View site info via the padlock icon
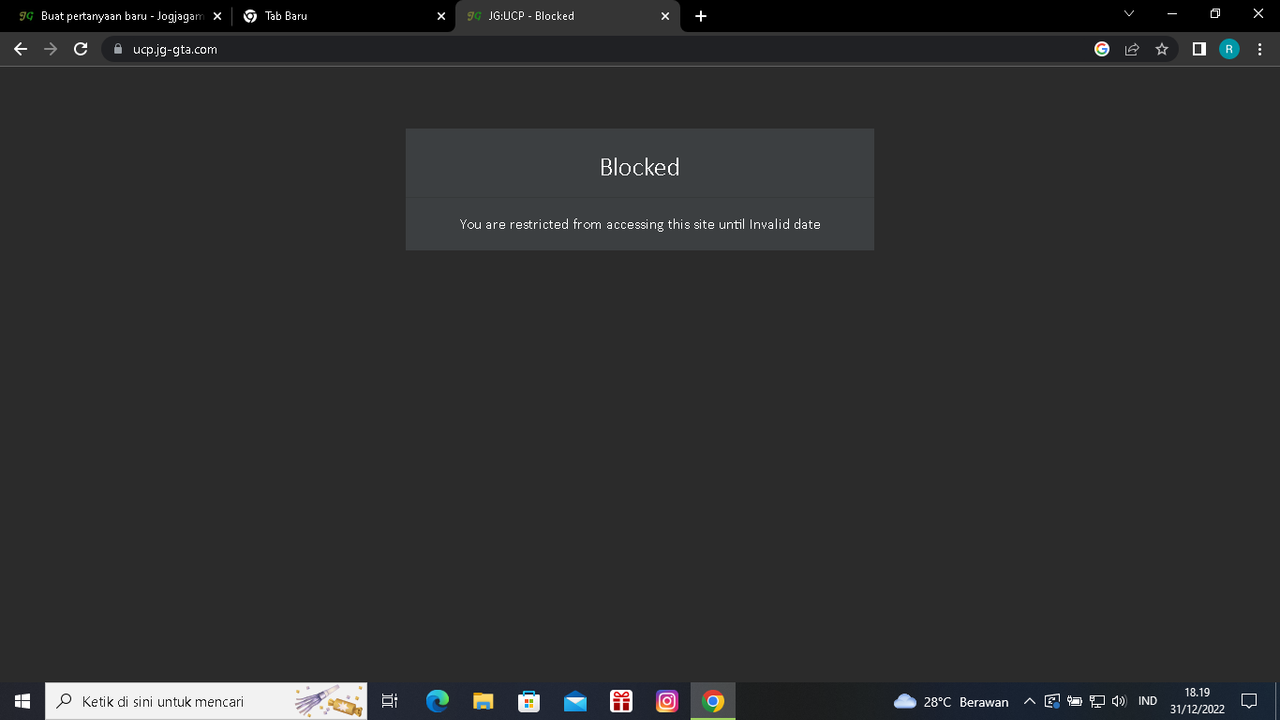 click(118, 49)
